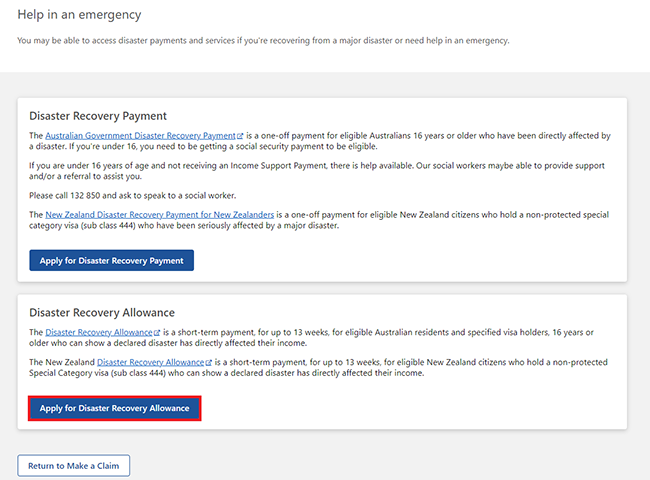Click the Help in an emergency page heading

click(79, 15)
